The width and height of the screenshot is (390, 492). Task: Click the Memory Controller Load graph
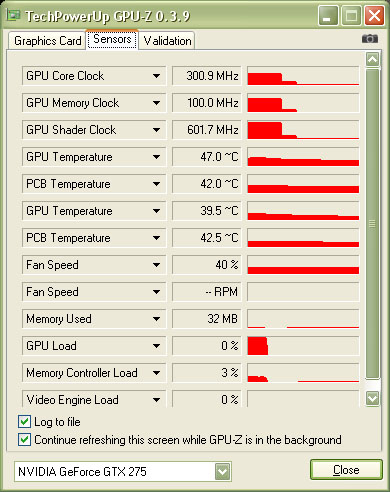(x=303, y=373)
